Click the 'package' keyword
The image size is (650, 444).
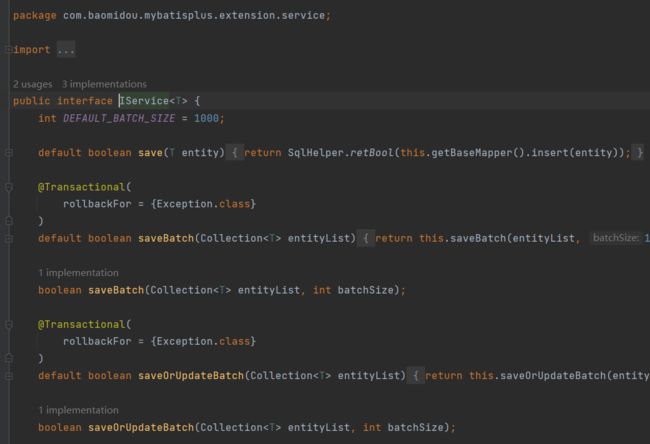[34, 16]
